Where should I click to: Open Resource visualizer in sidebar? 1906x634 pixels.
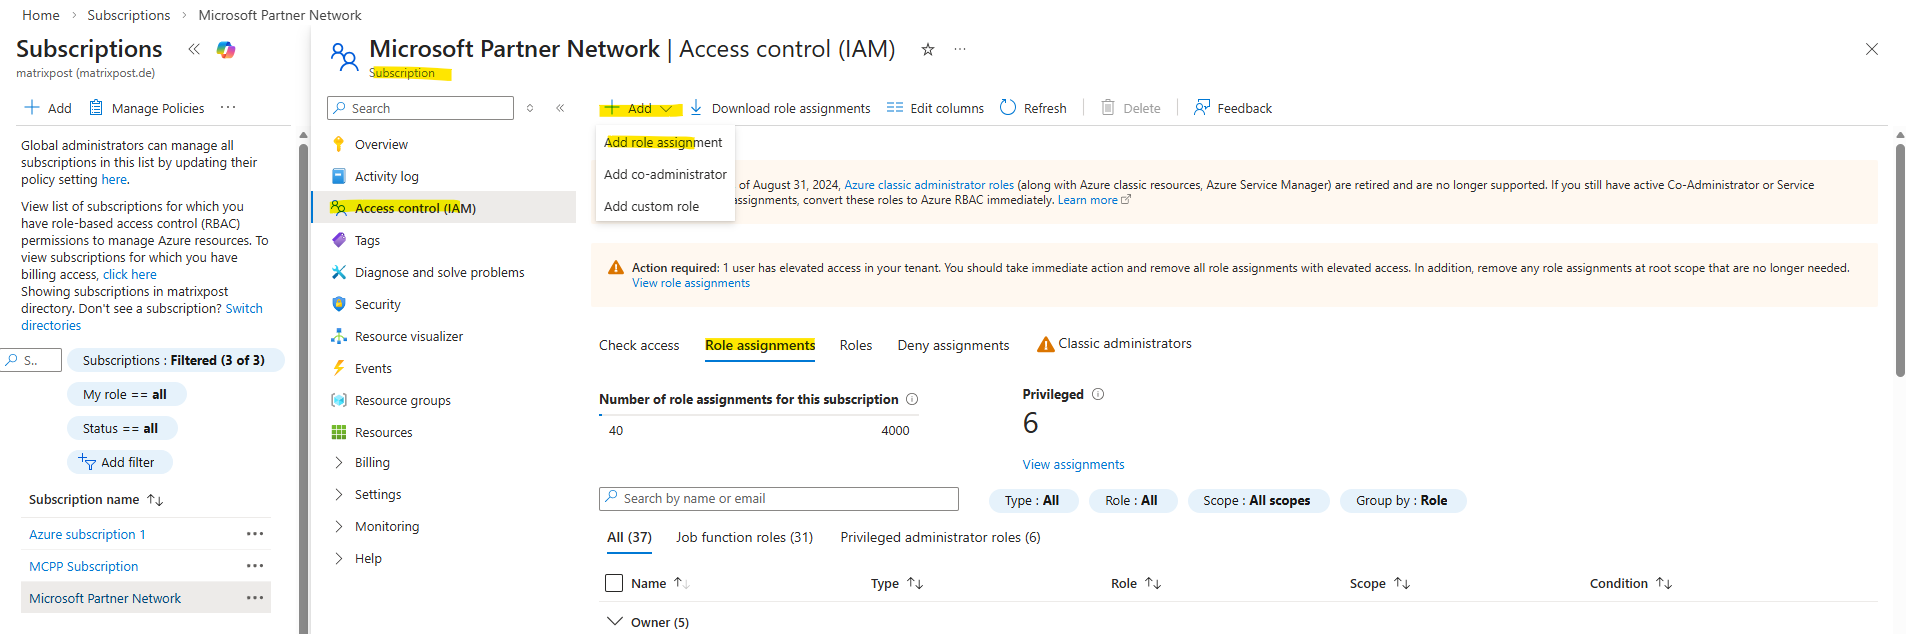click(408, 336)
